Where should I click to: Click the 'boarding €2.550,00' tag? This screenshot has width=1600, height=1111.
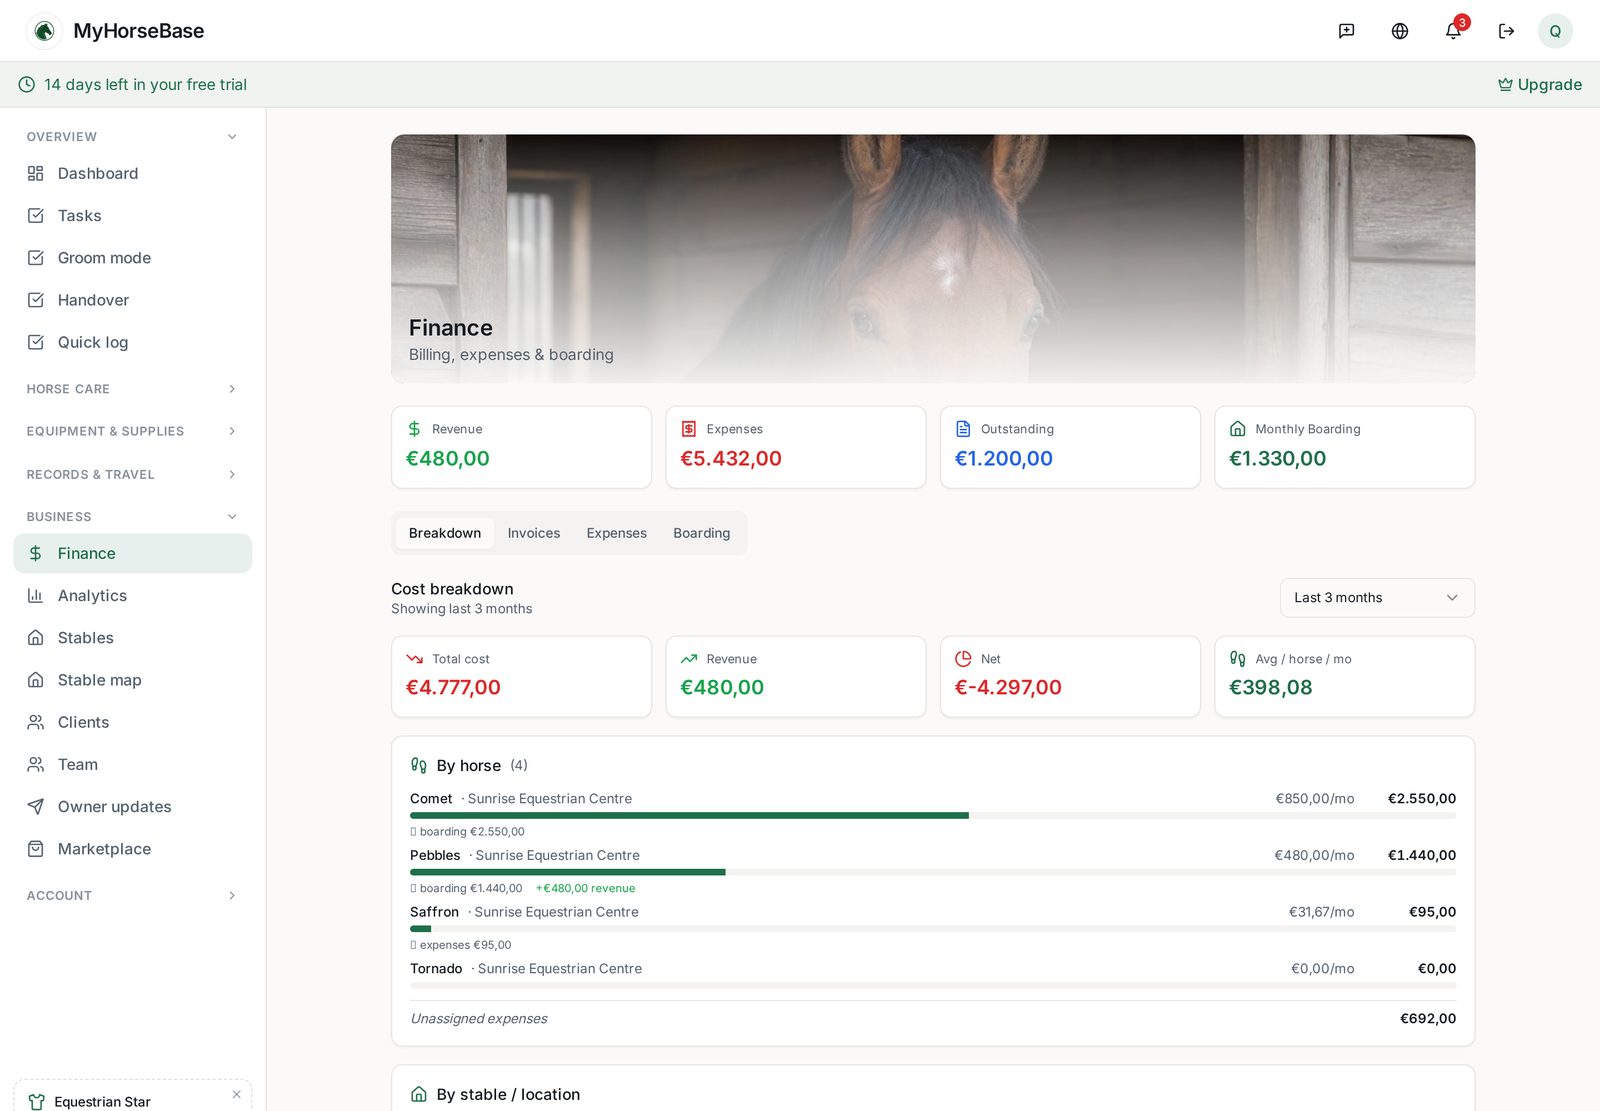467,832
